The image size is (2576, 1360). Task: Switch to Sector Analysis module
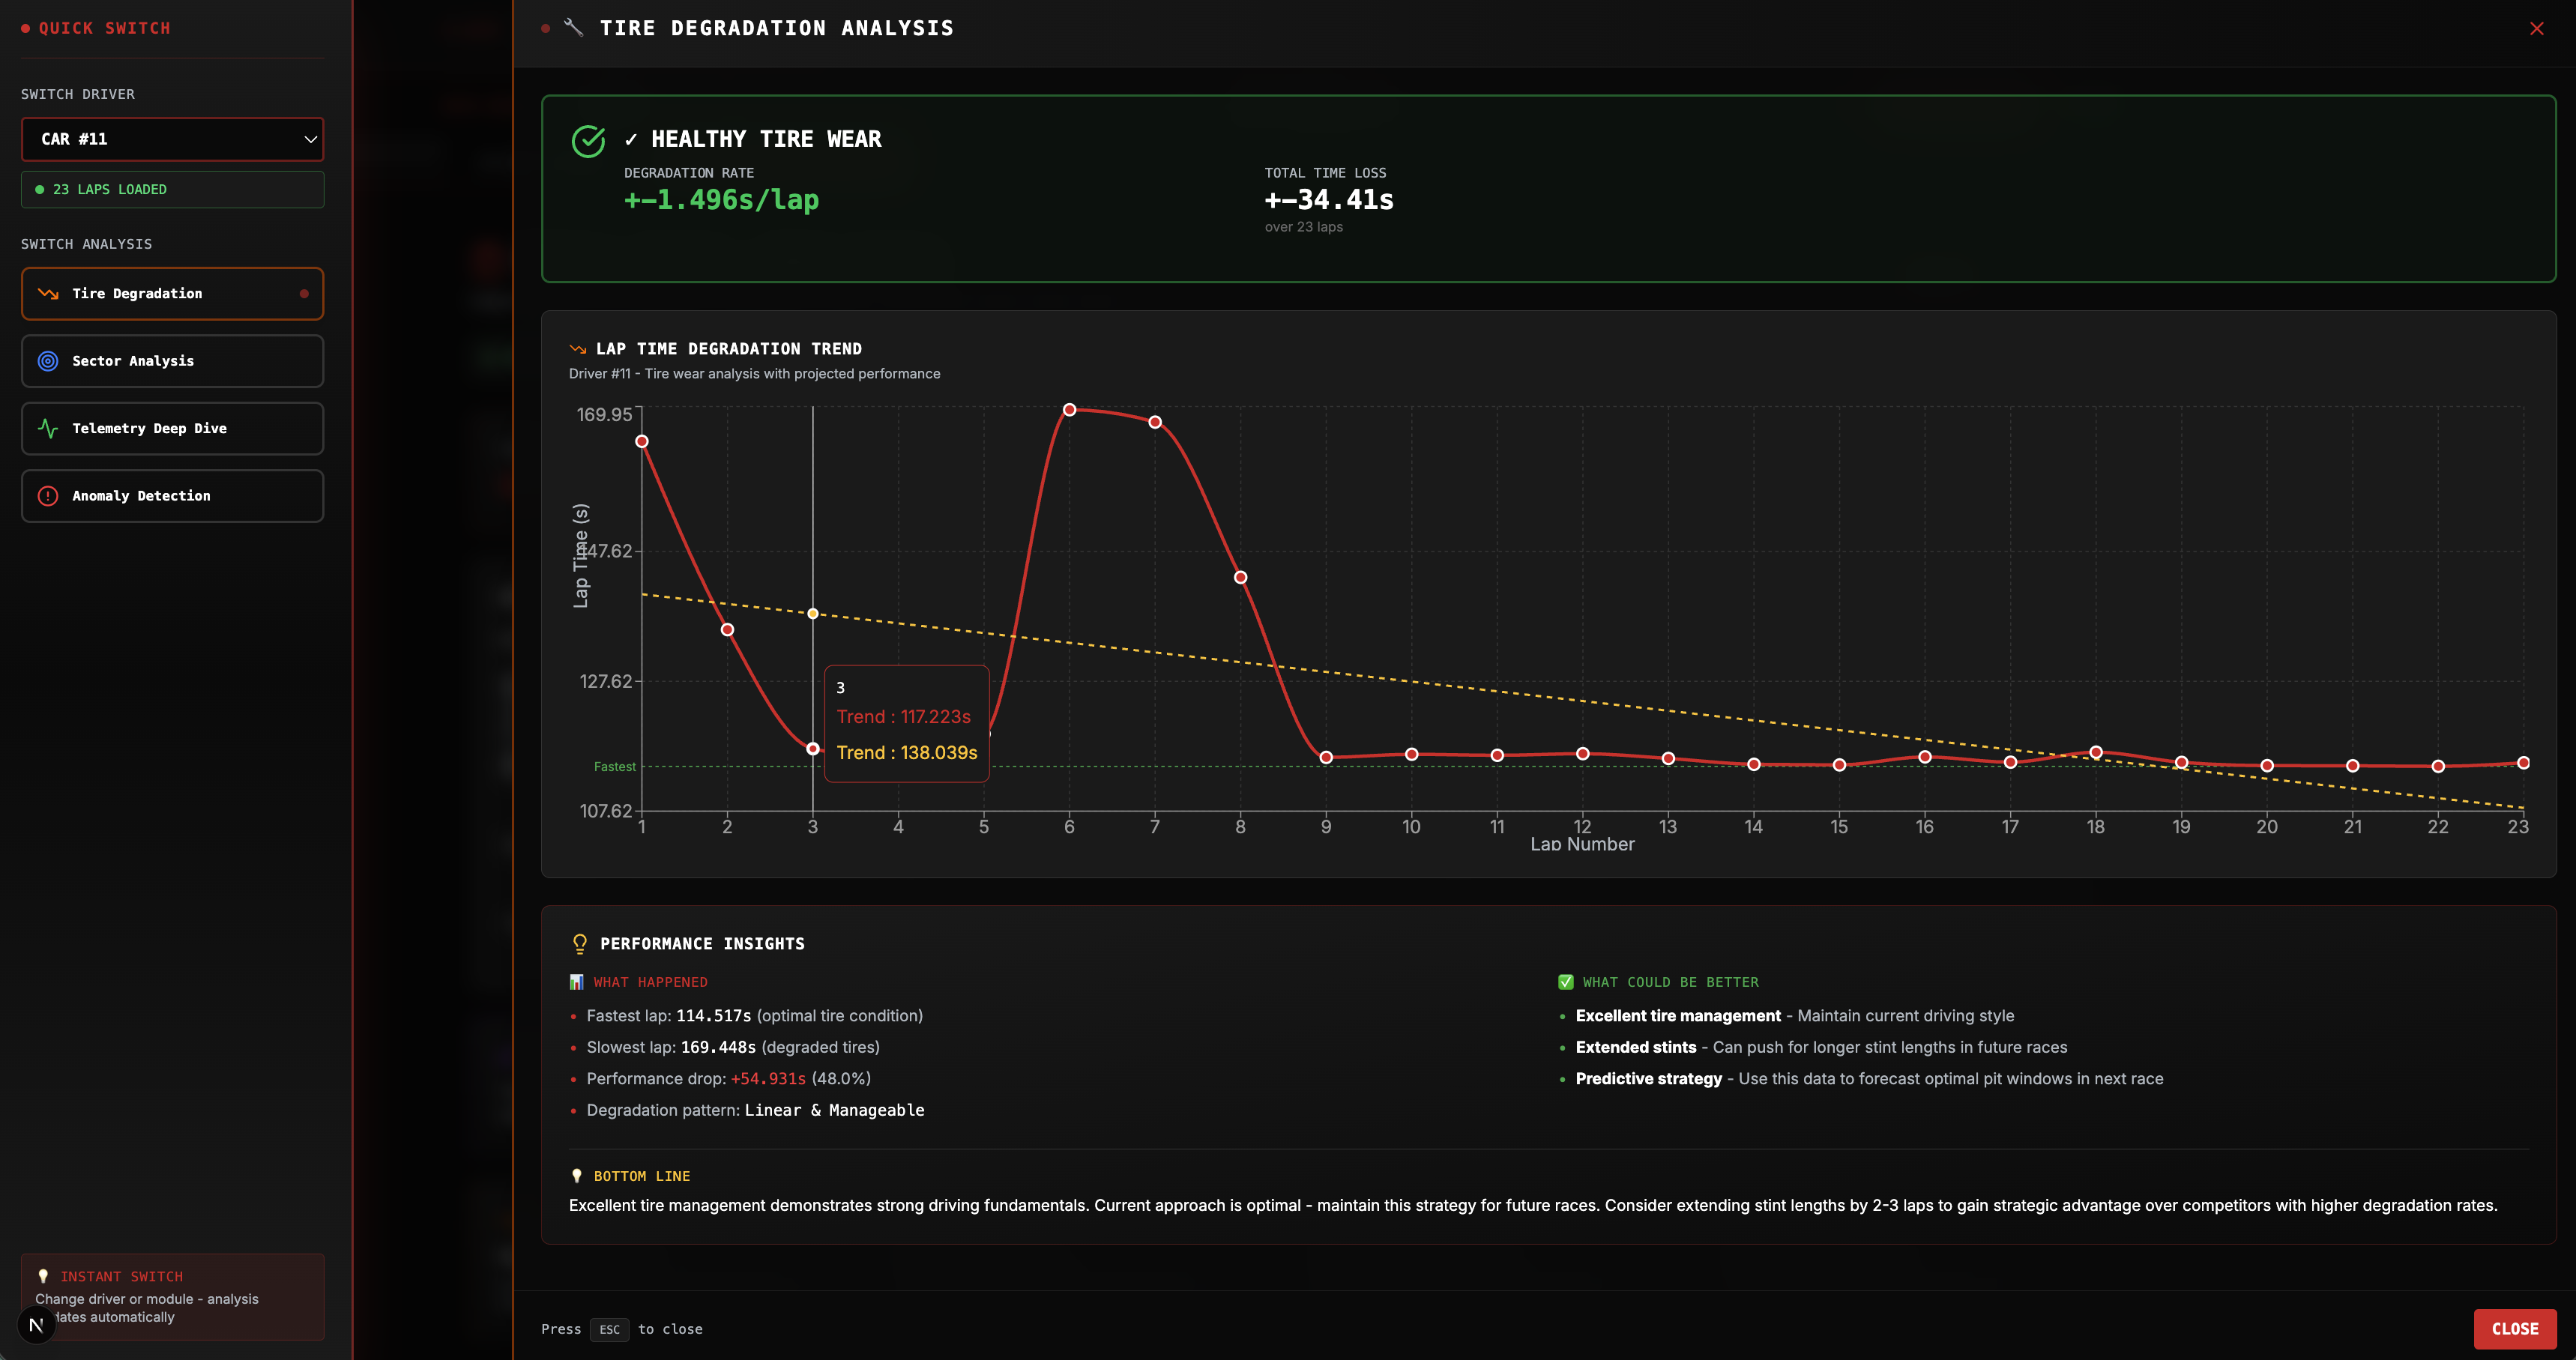coord(172,361)
